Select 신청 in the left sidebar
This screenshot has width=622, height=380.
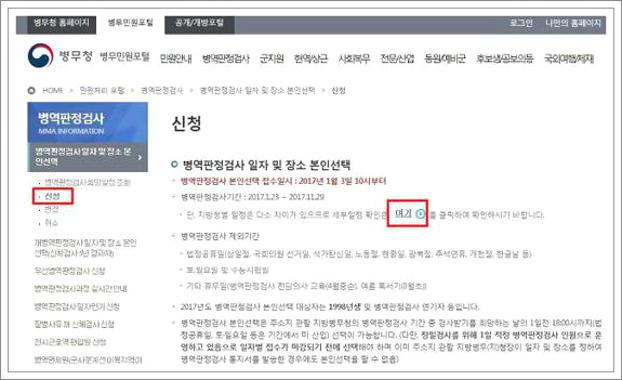(x=52, y=196)
